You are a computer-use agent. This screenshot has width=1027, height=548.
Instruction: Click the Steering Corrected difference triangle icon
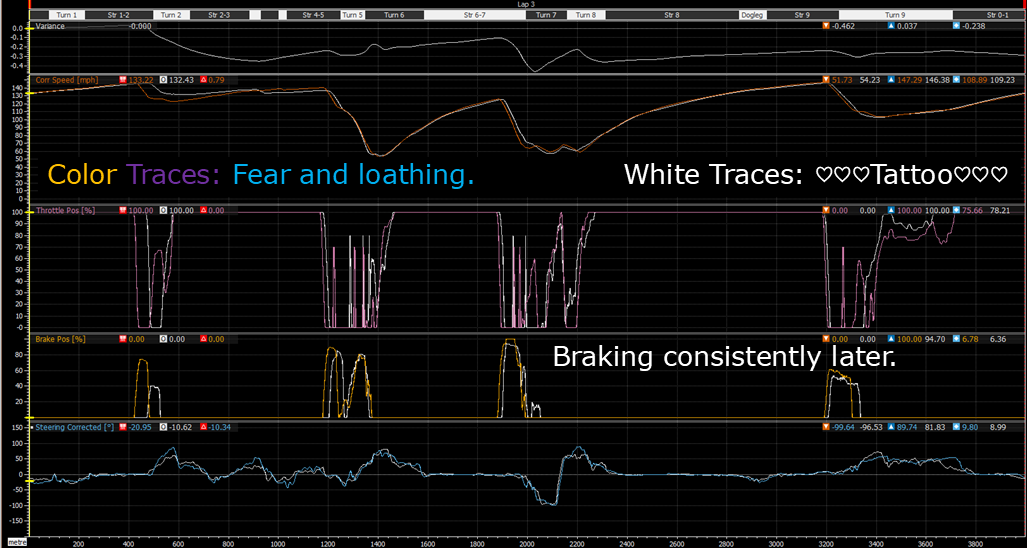point(203,427)
